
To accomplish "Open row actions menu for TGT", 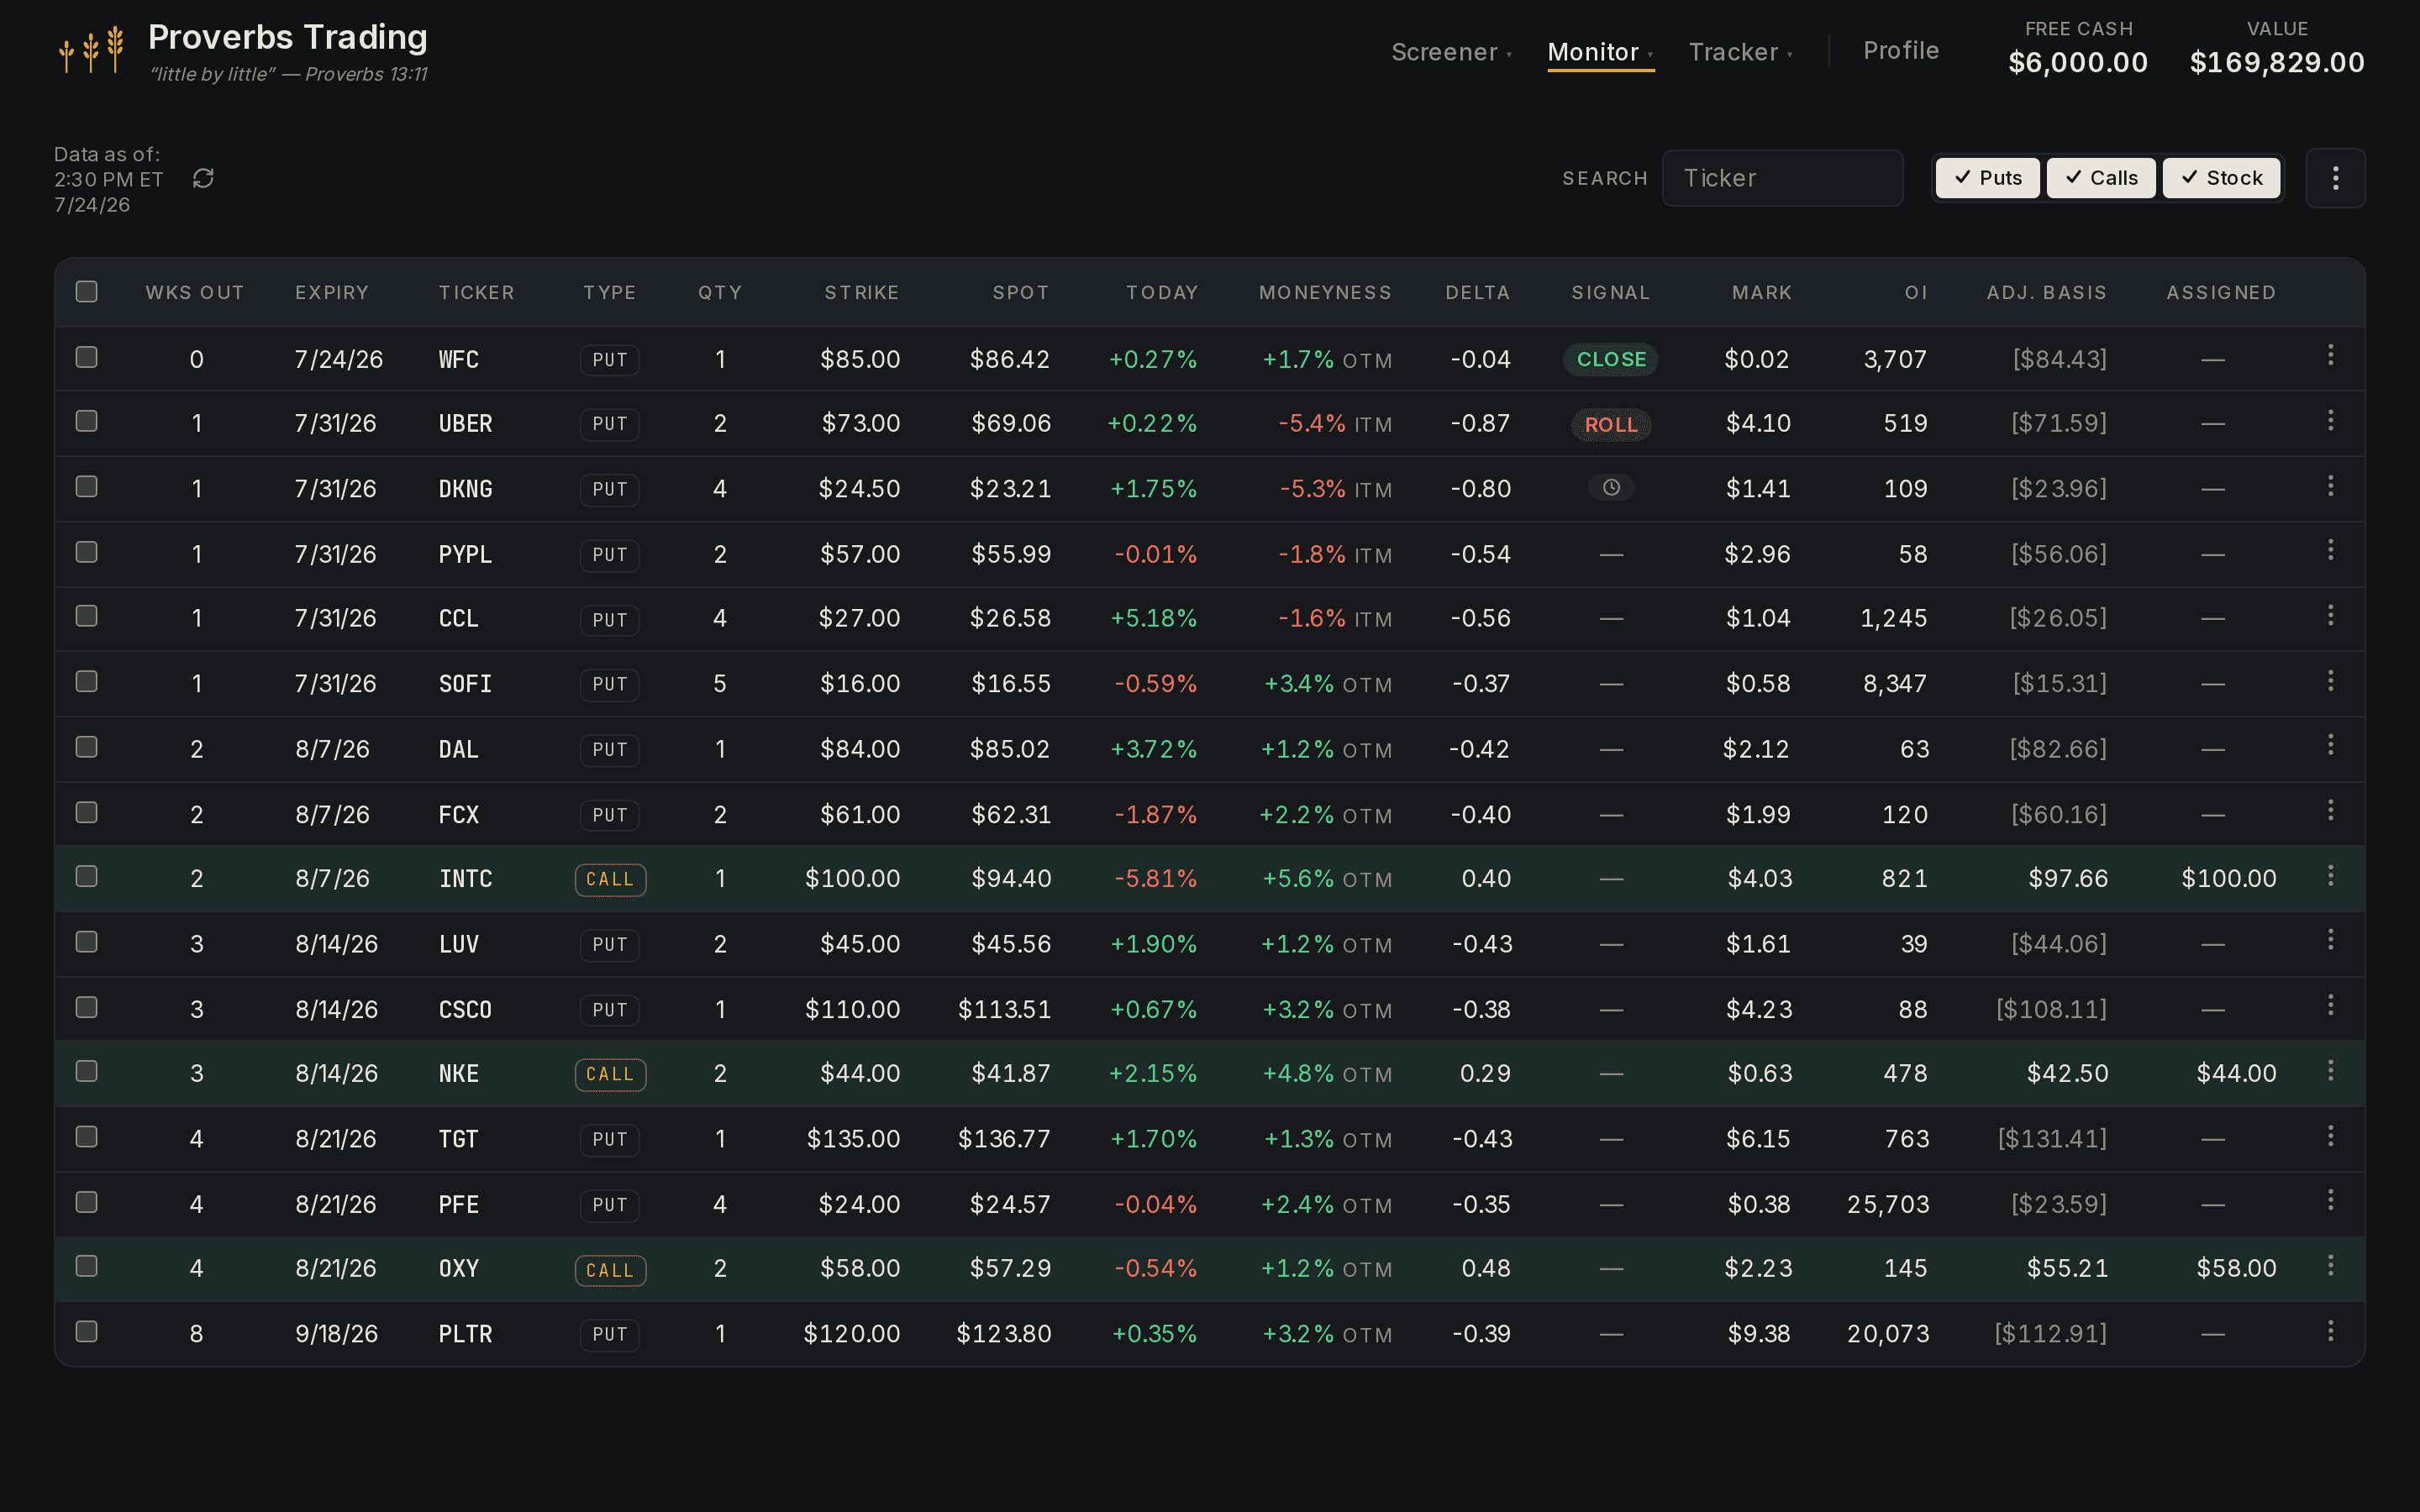I will [2330, 1135].
